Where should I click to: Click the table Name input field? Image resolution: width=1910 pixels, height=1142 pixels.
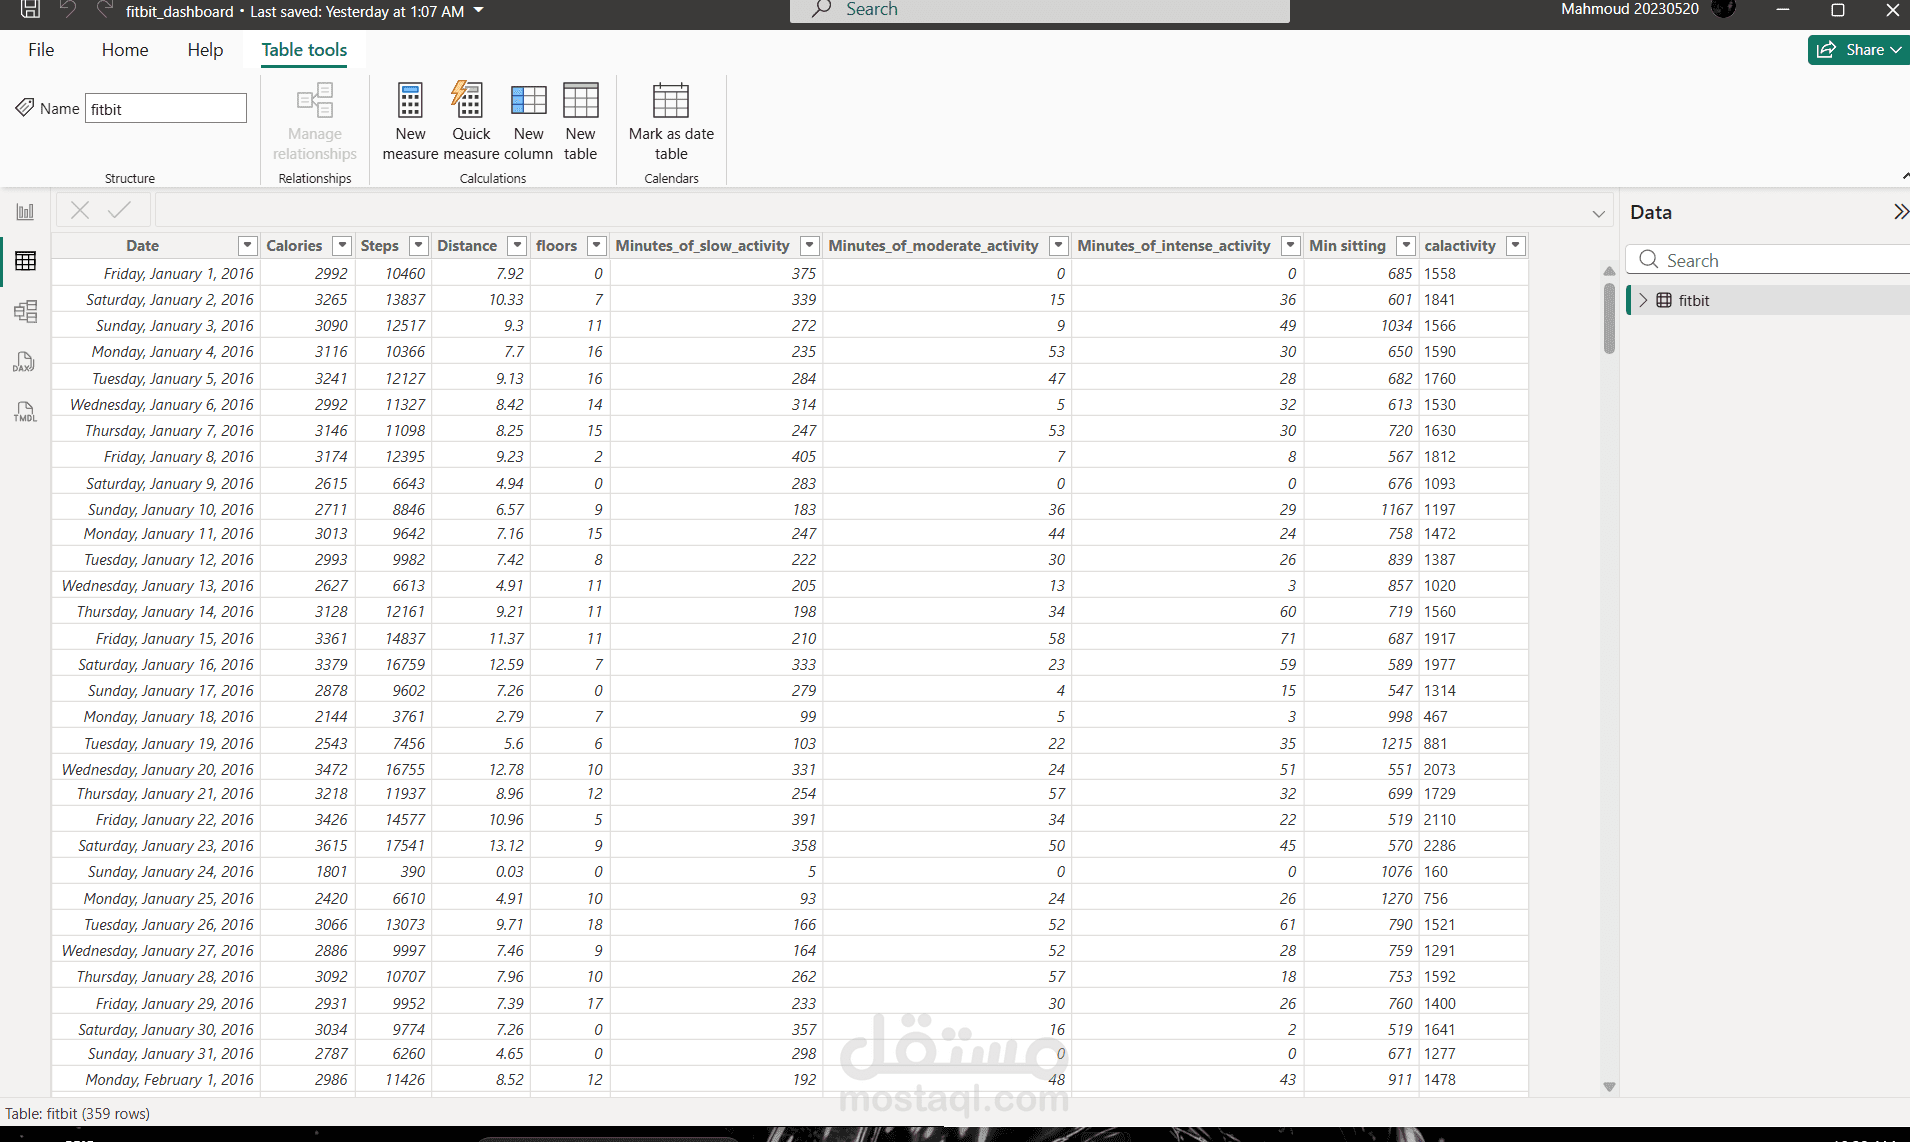pos(166,108)
